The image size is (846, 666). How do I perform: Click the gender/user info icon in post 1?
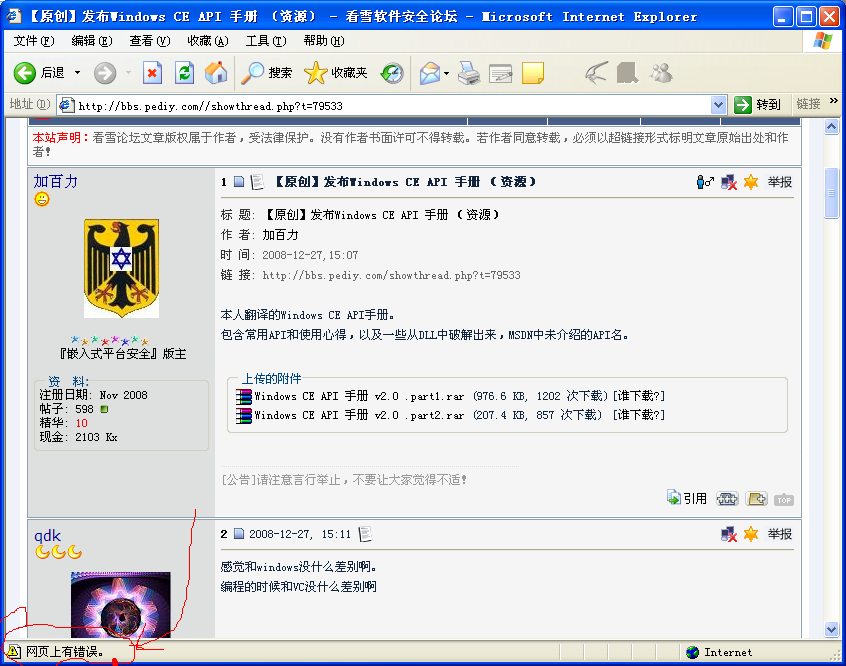[705, 182]
